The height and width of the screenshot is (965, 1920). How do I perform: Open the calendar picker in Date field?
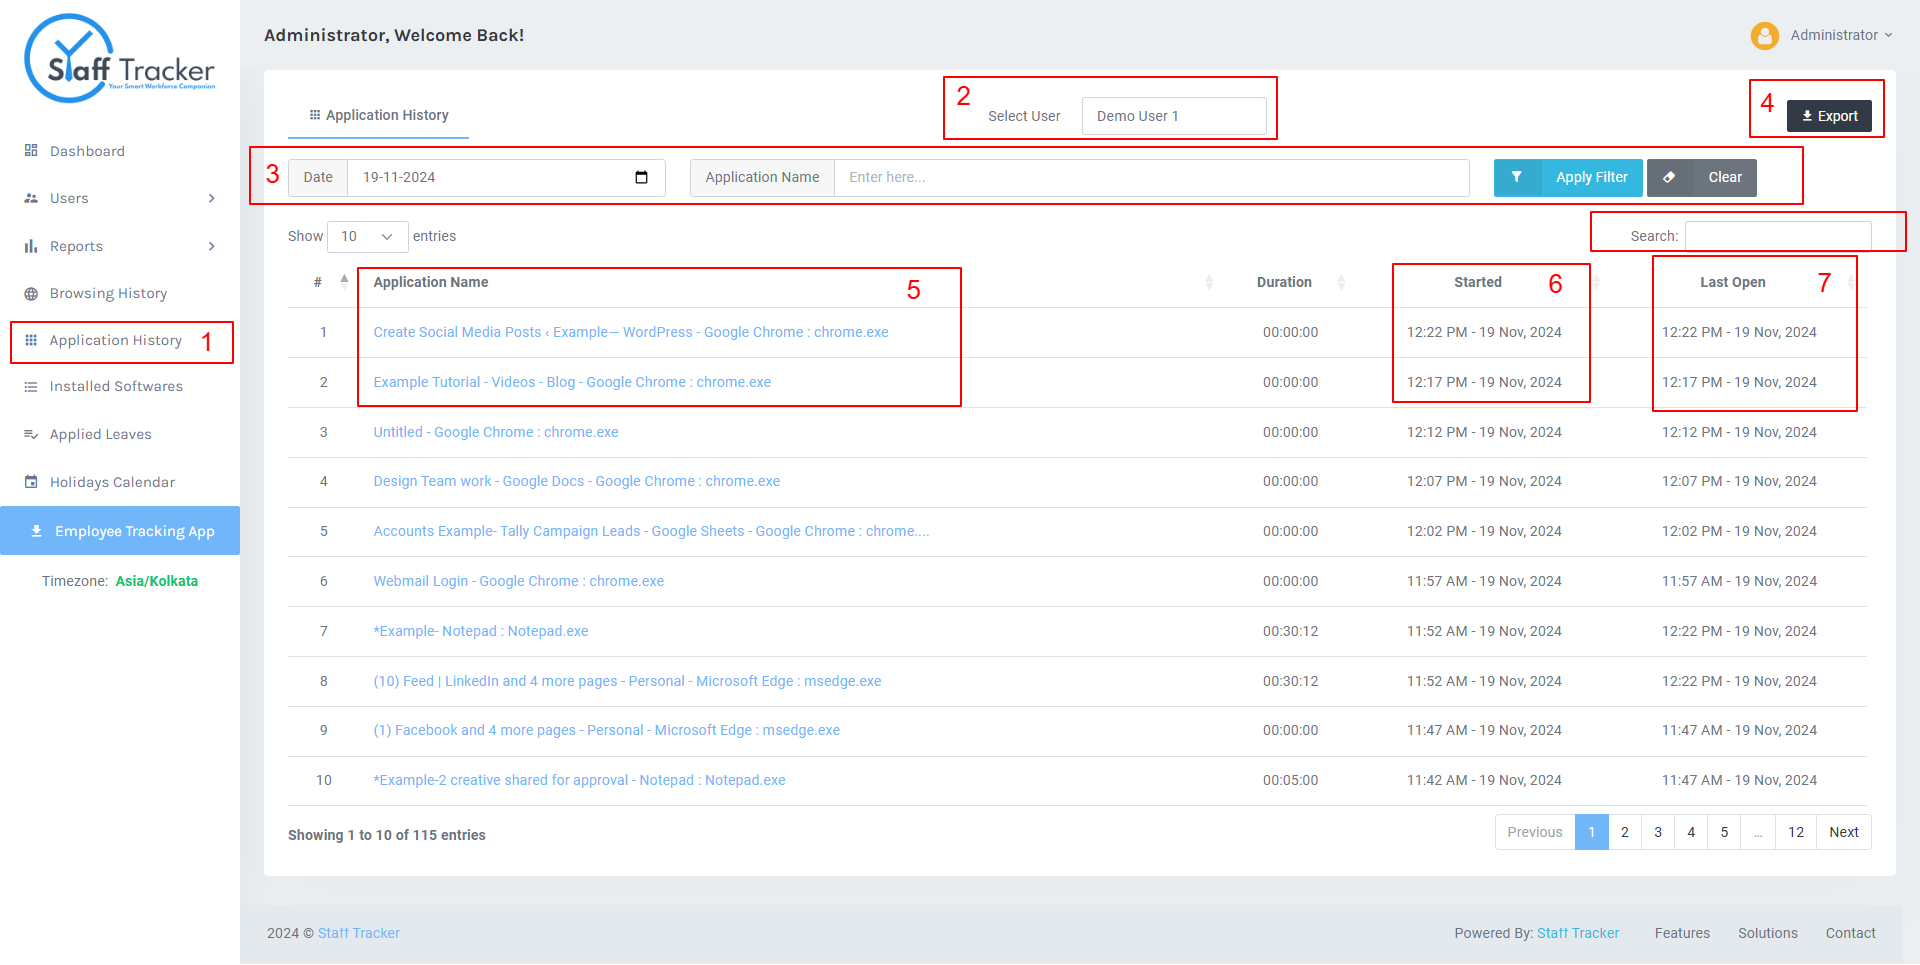point(642,178)
